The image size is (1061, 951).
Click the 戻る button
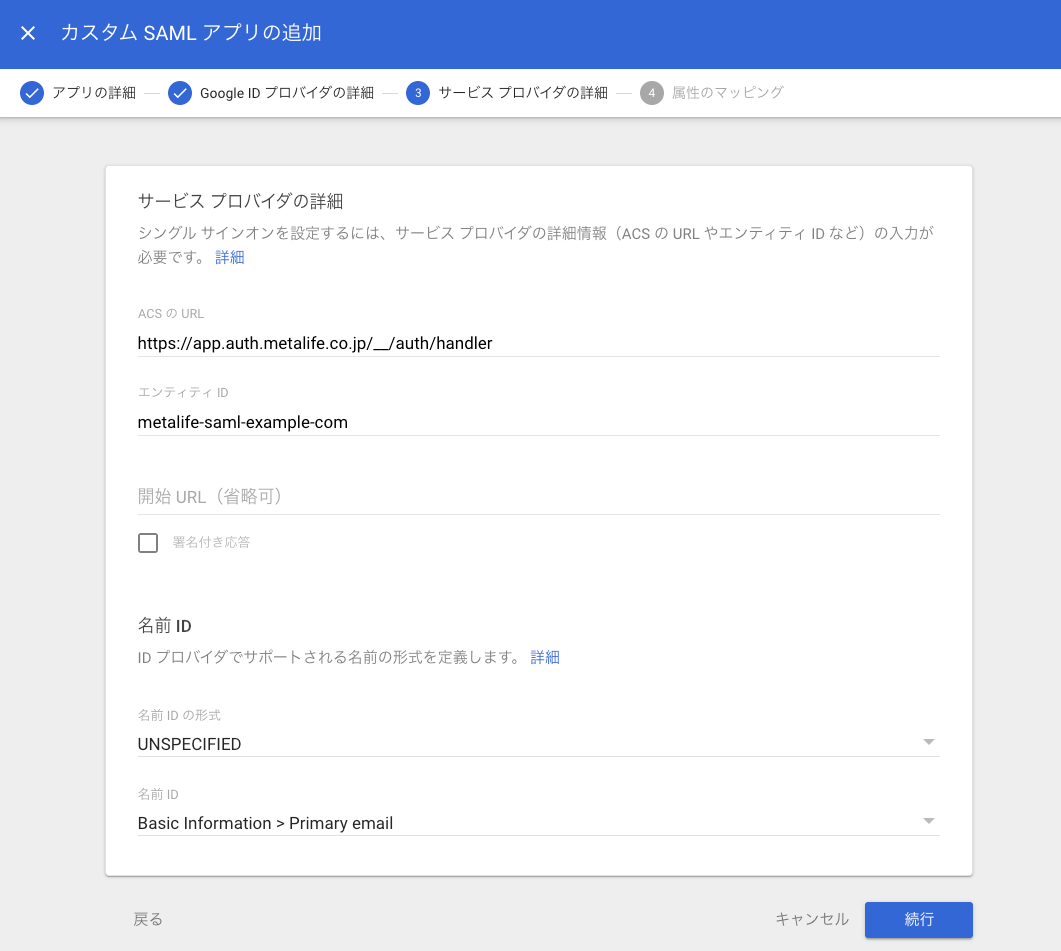(148, 919)
